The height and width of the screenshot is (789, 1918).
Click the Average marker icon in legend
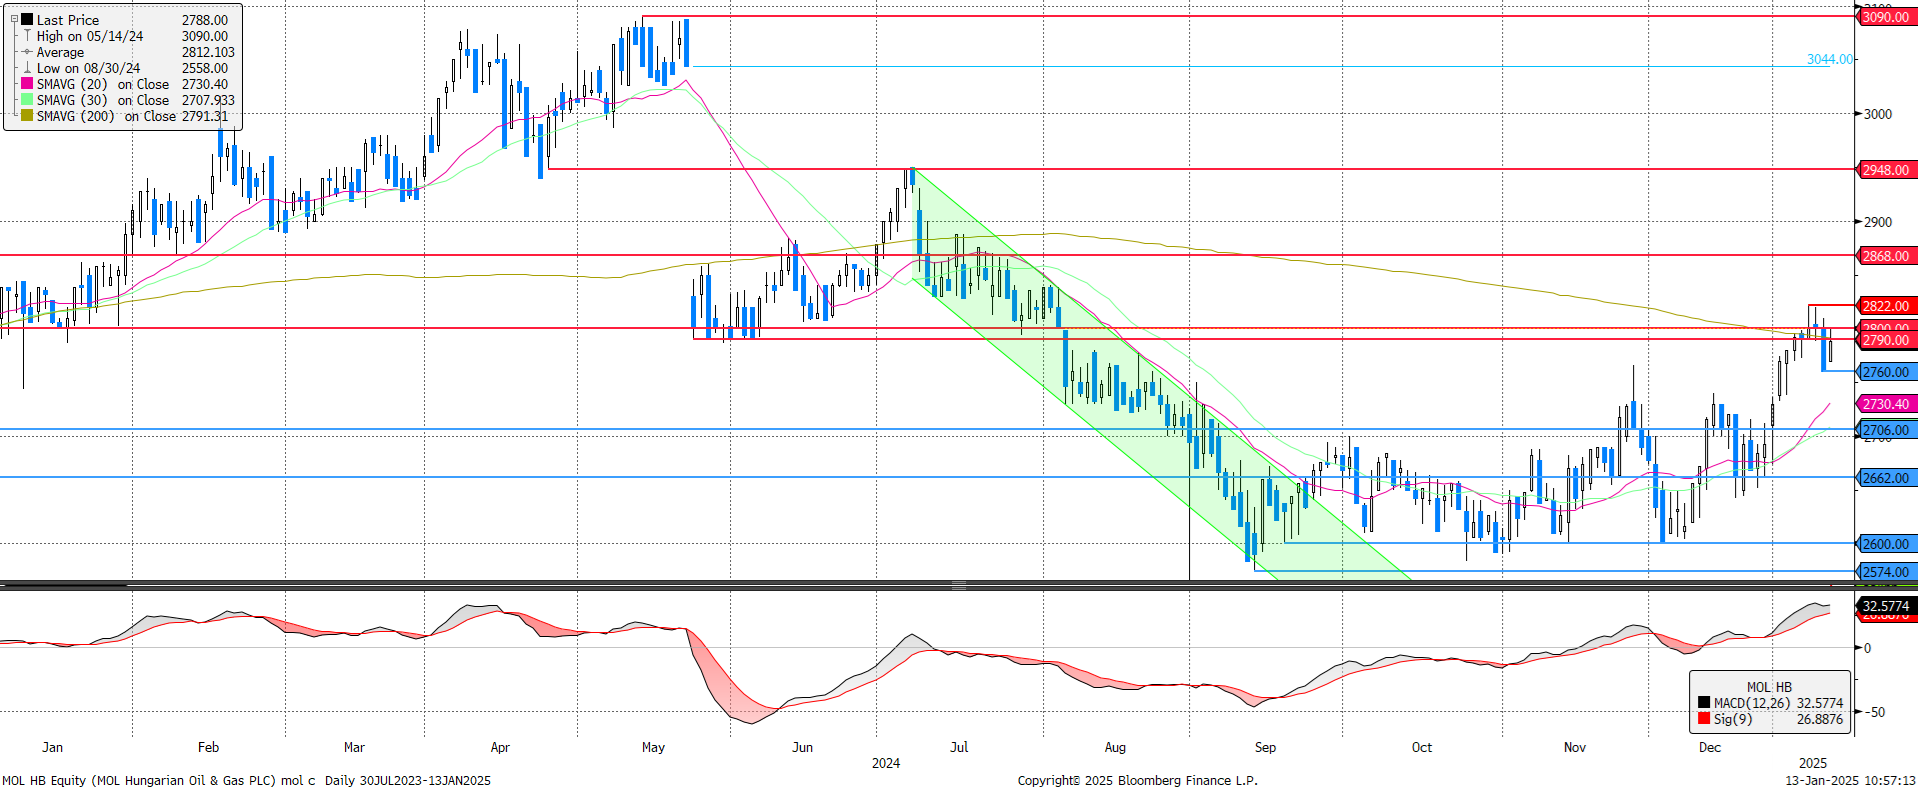tap(27, 52)
